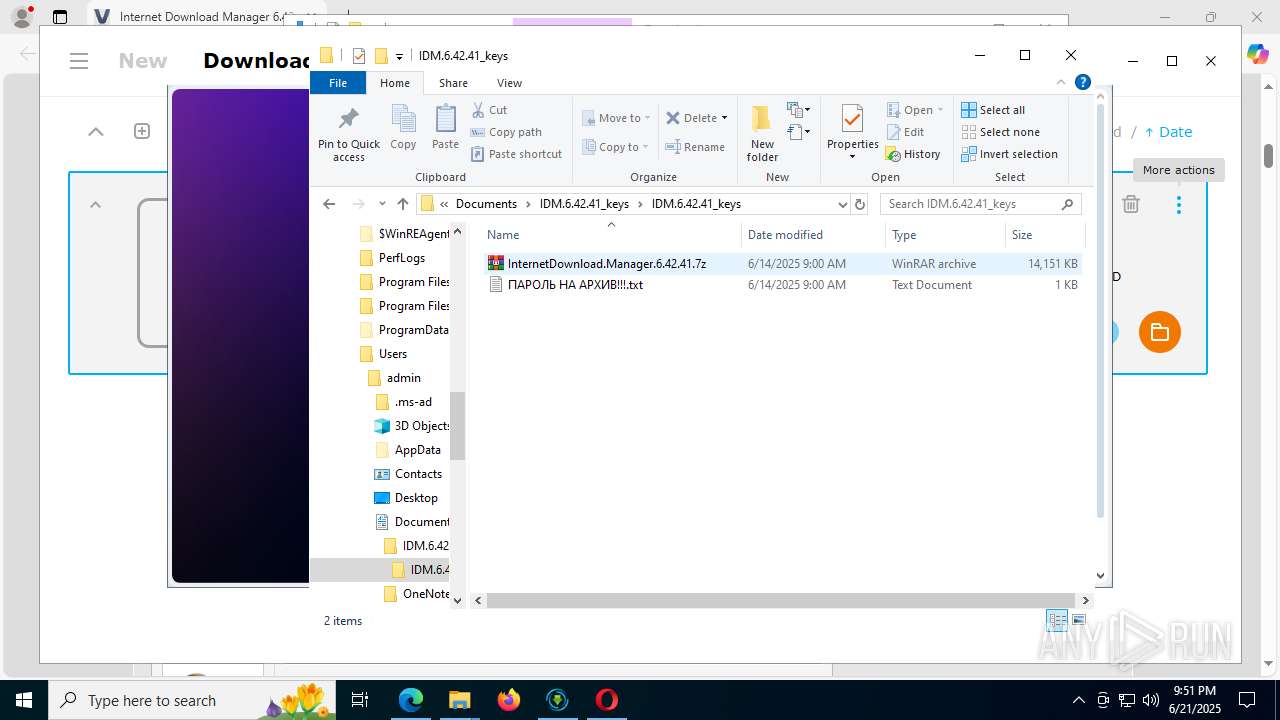Sort files by Date modified column
This screenshot has height=720, width=1280.
tap(813, 235)
